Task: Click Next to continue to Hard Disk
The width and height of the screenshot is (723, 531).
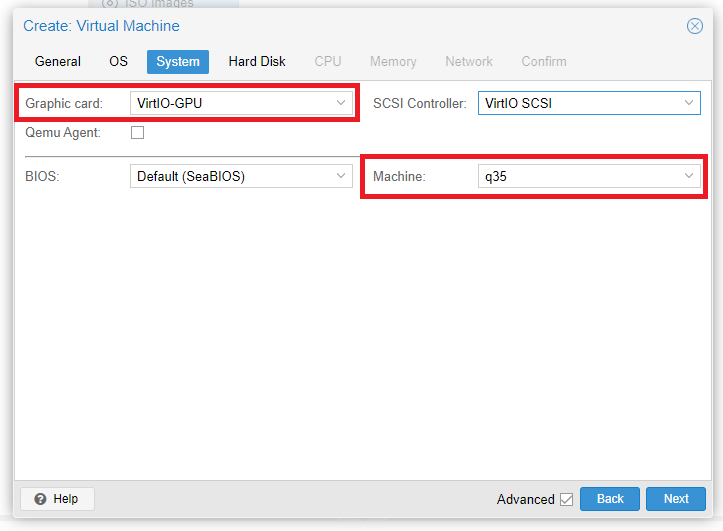Action: [x=676, y=499]
